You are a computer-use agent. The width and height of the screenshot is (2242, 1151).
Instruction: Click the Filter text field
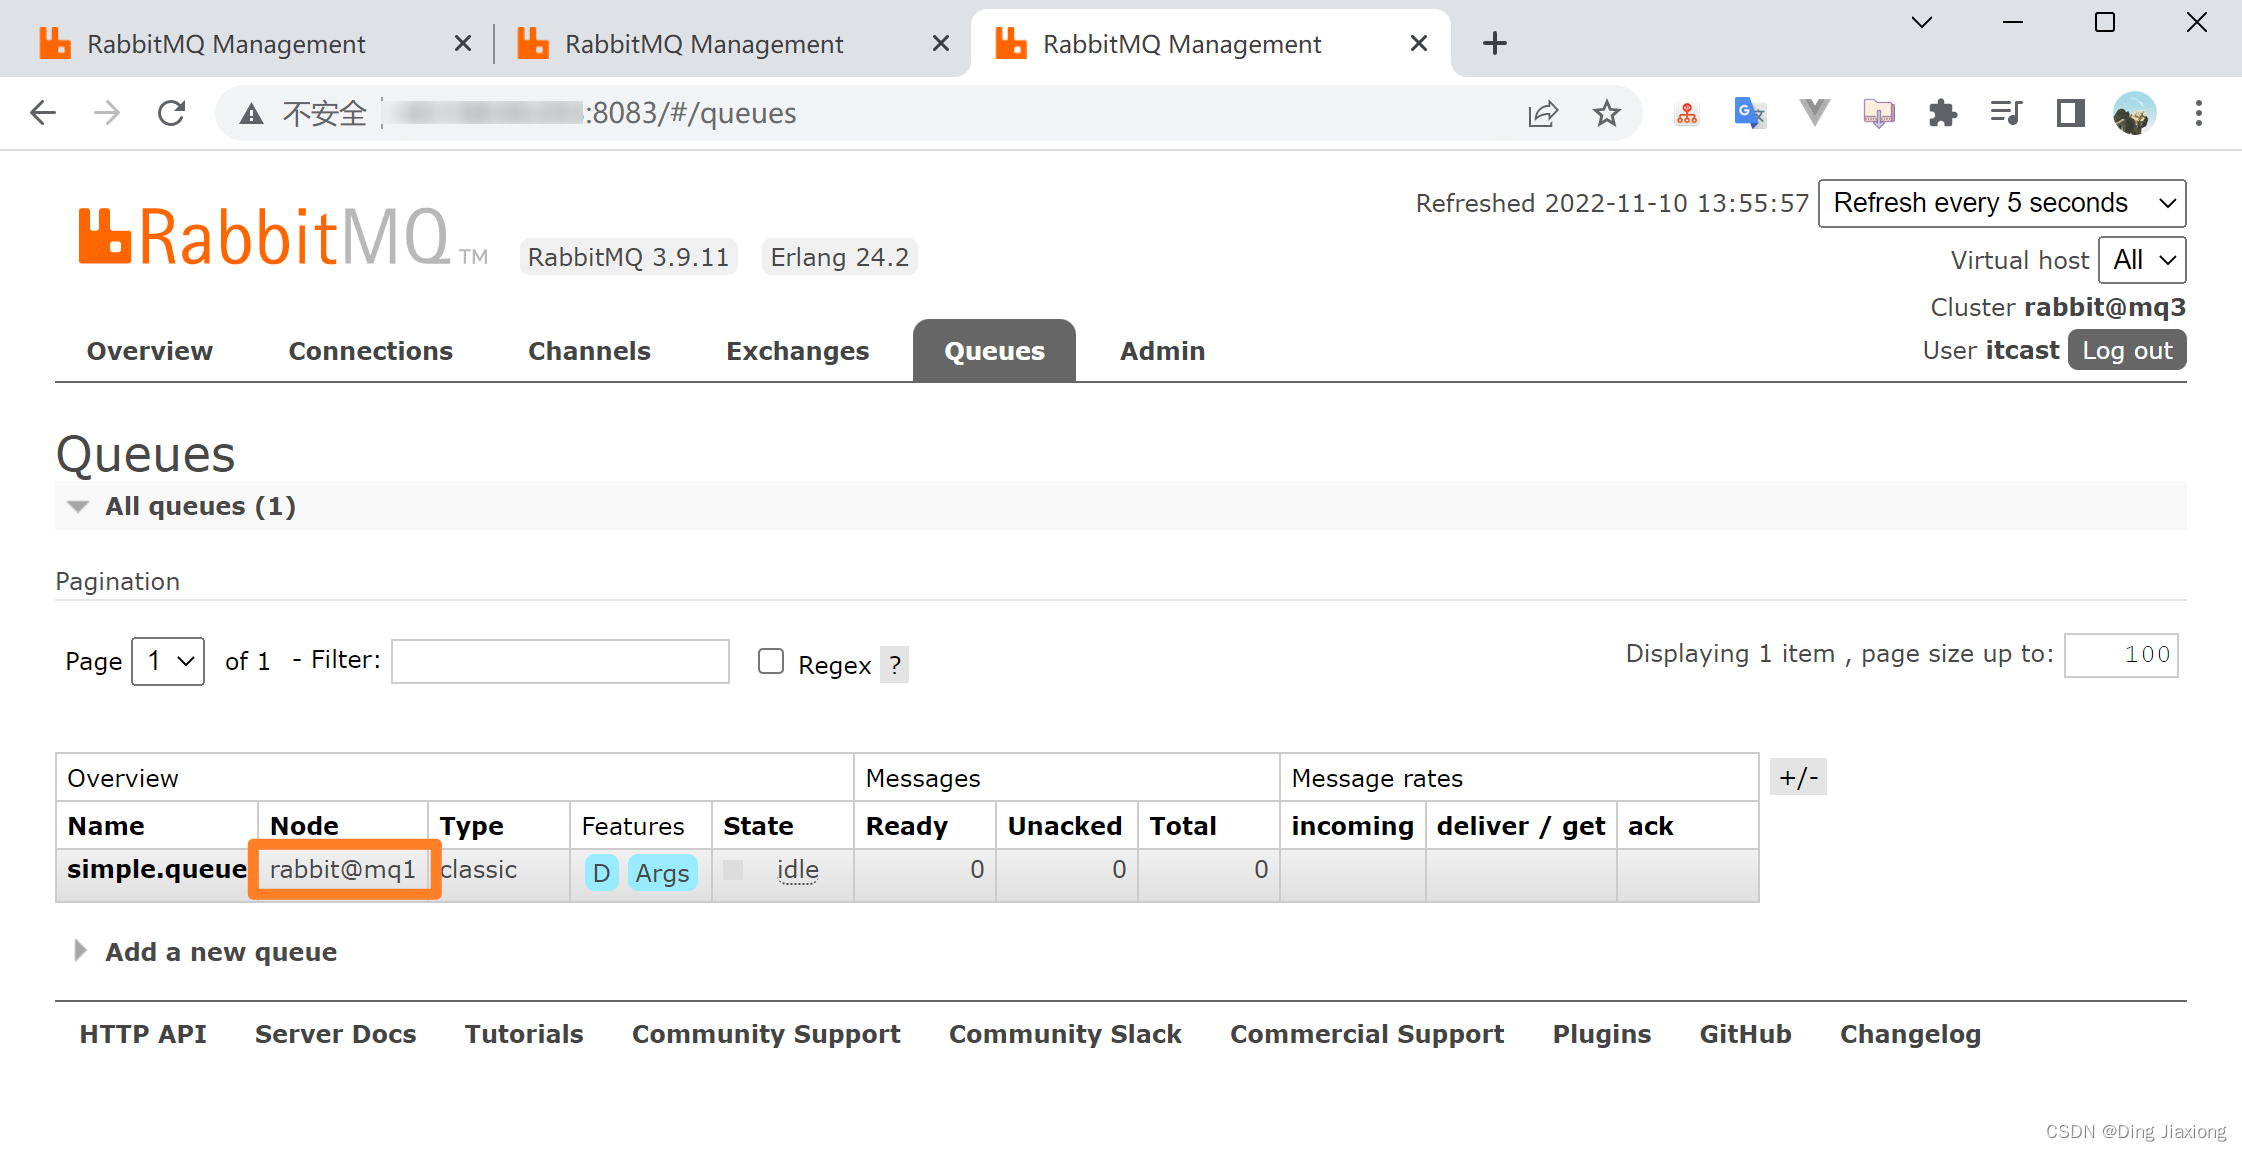[560, 661]
